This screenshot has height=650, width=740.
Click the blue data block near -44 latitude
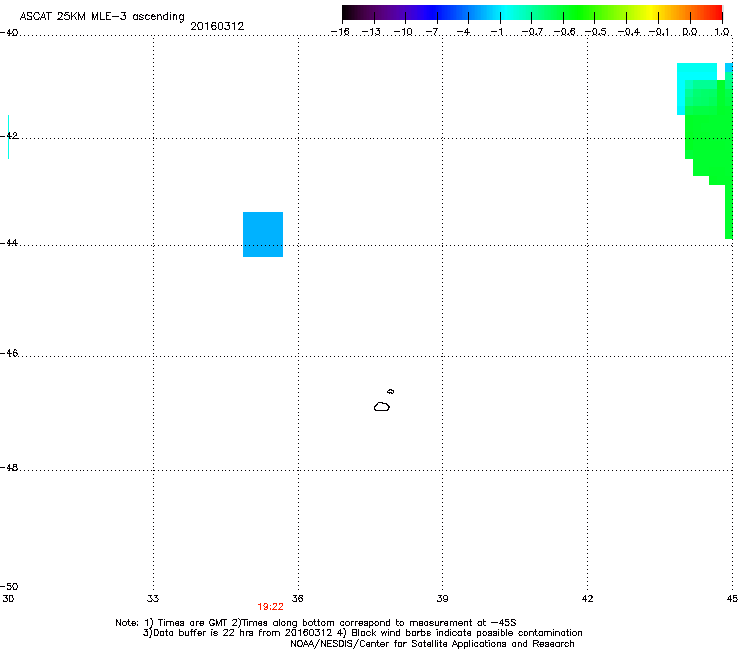coord(263,235)
